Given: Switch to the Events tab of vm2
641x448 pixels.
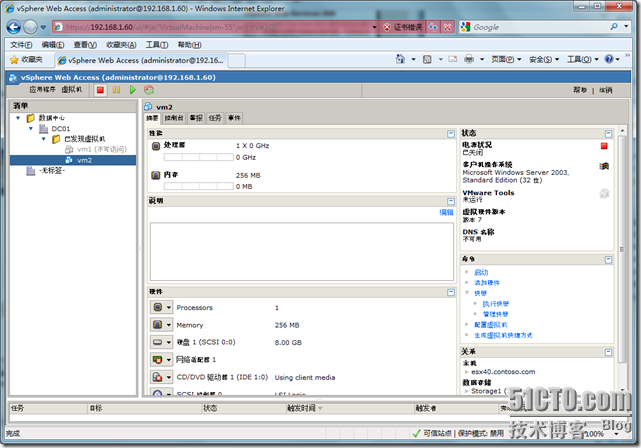Looking at the screenshot, I should click(x=234, y=118).
